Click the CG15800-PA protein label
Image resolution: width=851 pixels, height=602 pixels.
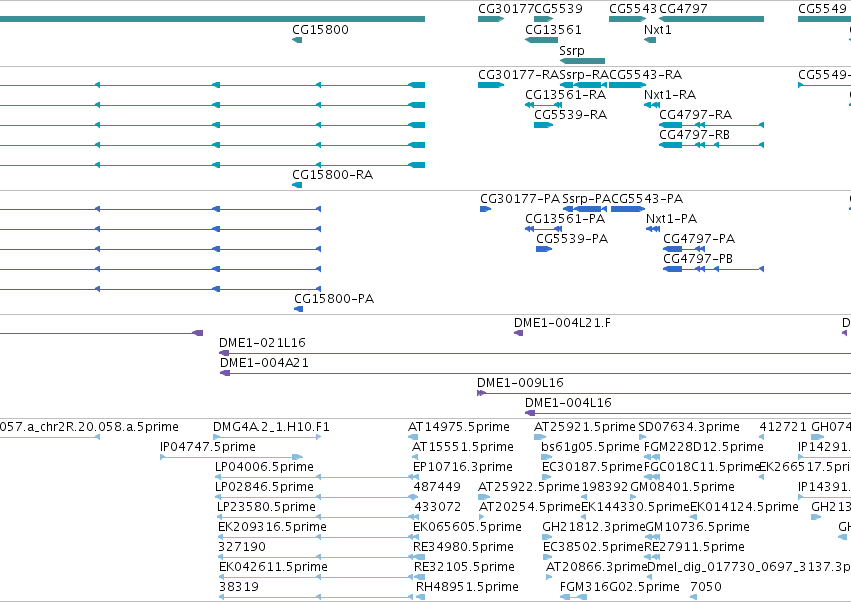coord(334,299)
